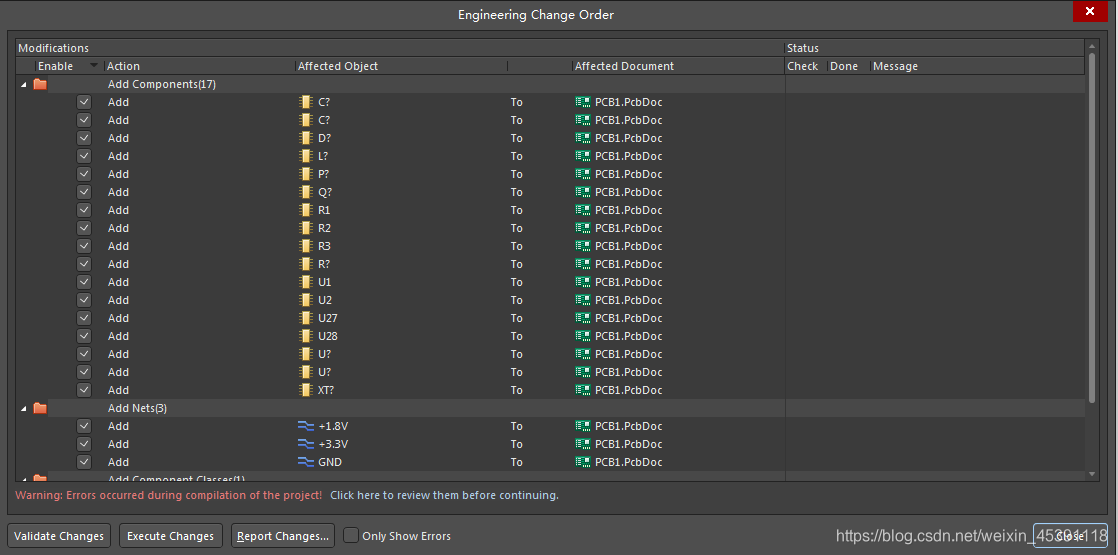The image size is (1118, 555).
Task: Uncheck the Enable box for D?
Action: tap(84, 138)
